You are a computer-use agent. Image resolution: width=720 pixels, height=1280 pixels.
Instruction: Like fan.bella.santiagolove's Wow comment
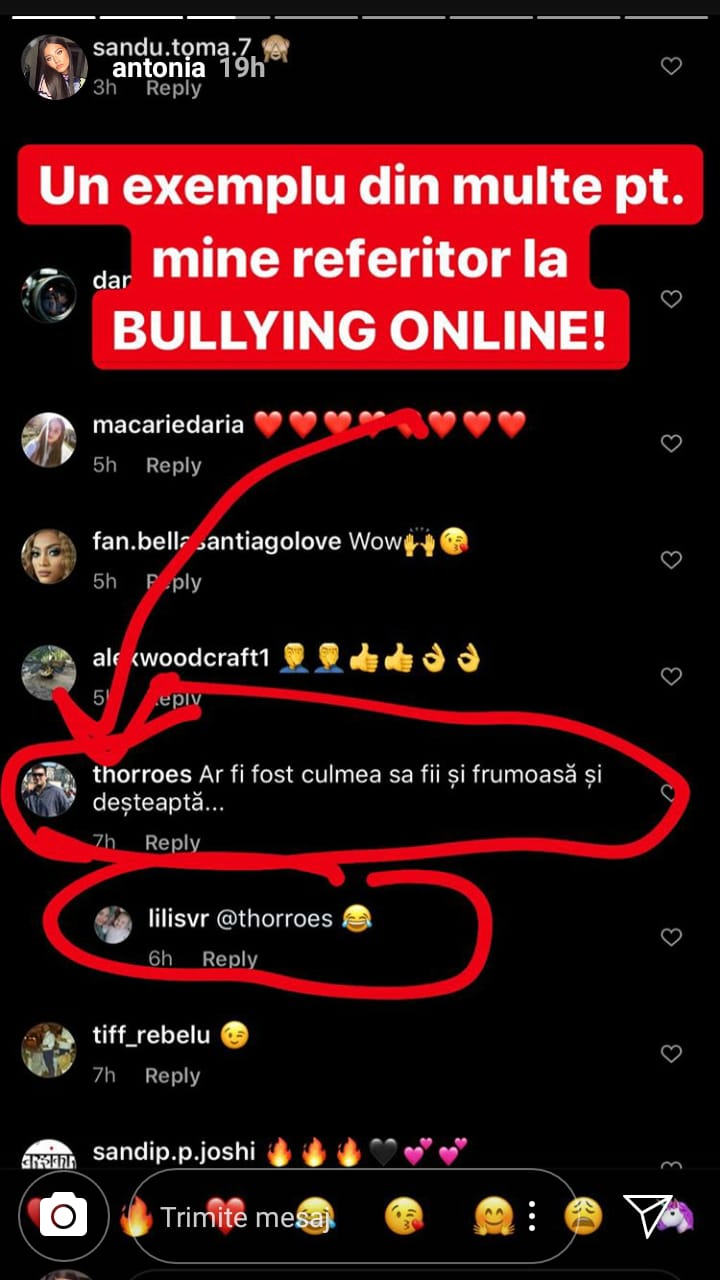tap(671, 560)
